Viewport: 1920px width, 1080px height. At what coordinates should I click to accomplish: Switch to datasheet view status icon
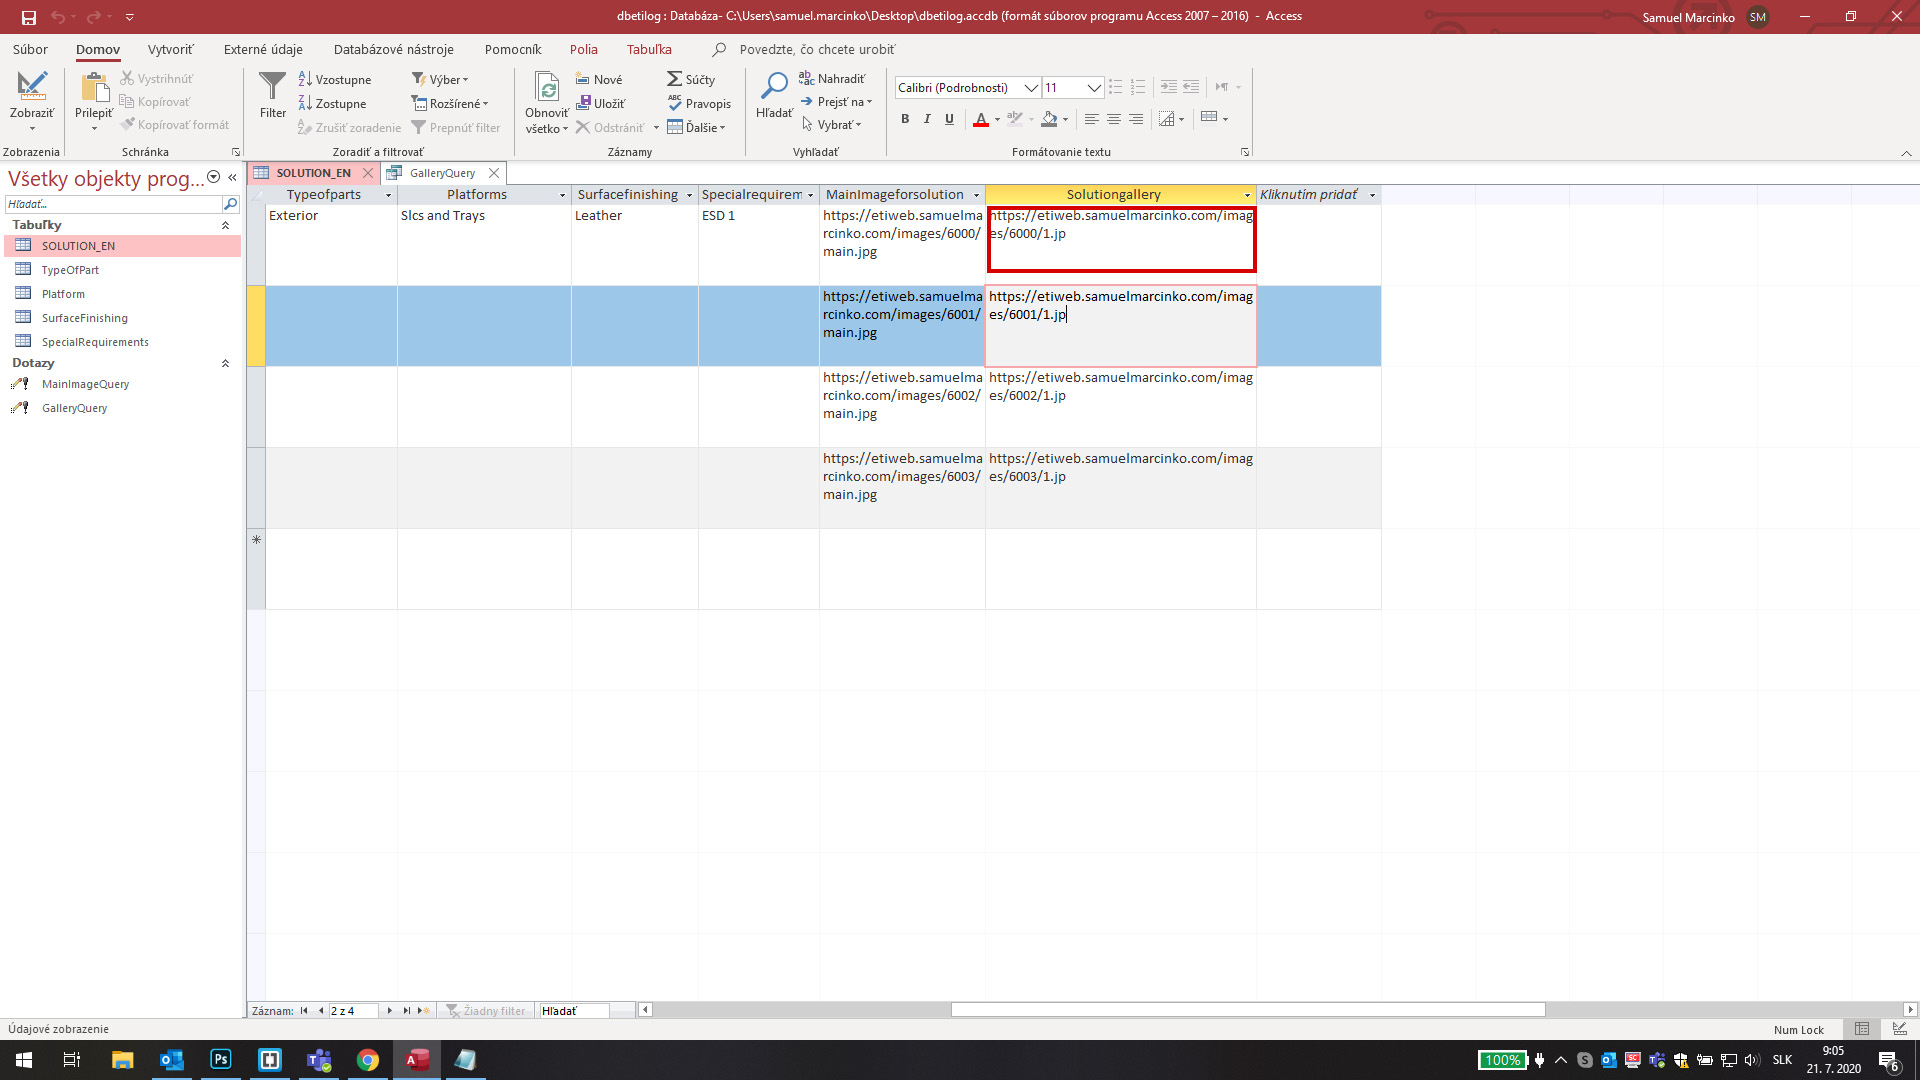click(x=1862, y=1029)
